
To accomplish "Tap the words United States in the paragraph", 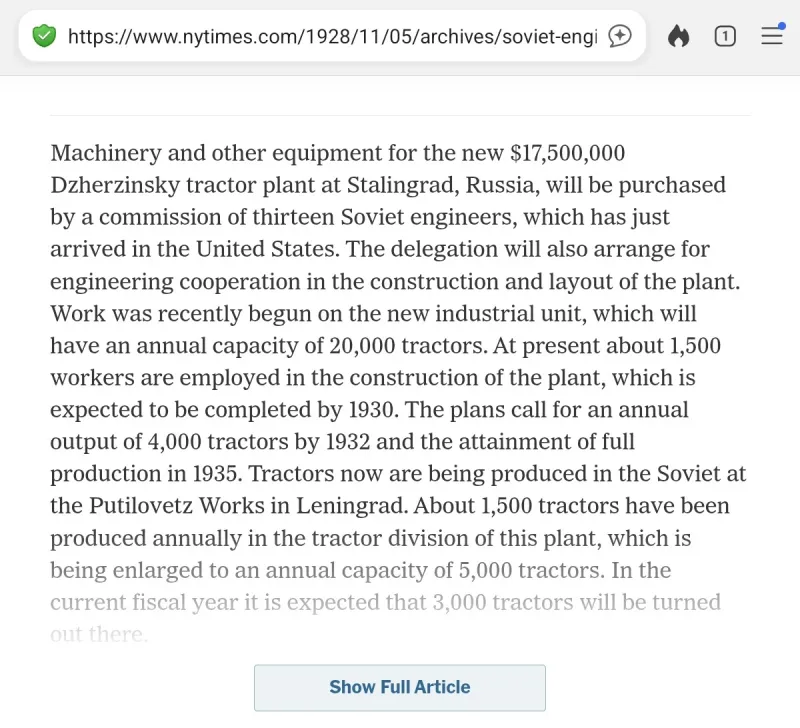I will pos(267,249).
